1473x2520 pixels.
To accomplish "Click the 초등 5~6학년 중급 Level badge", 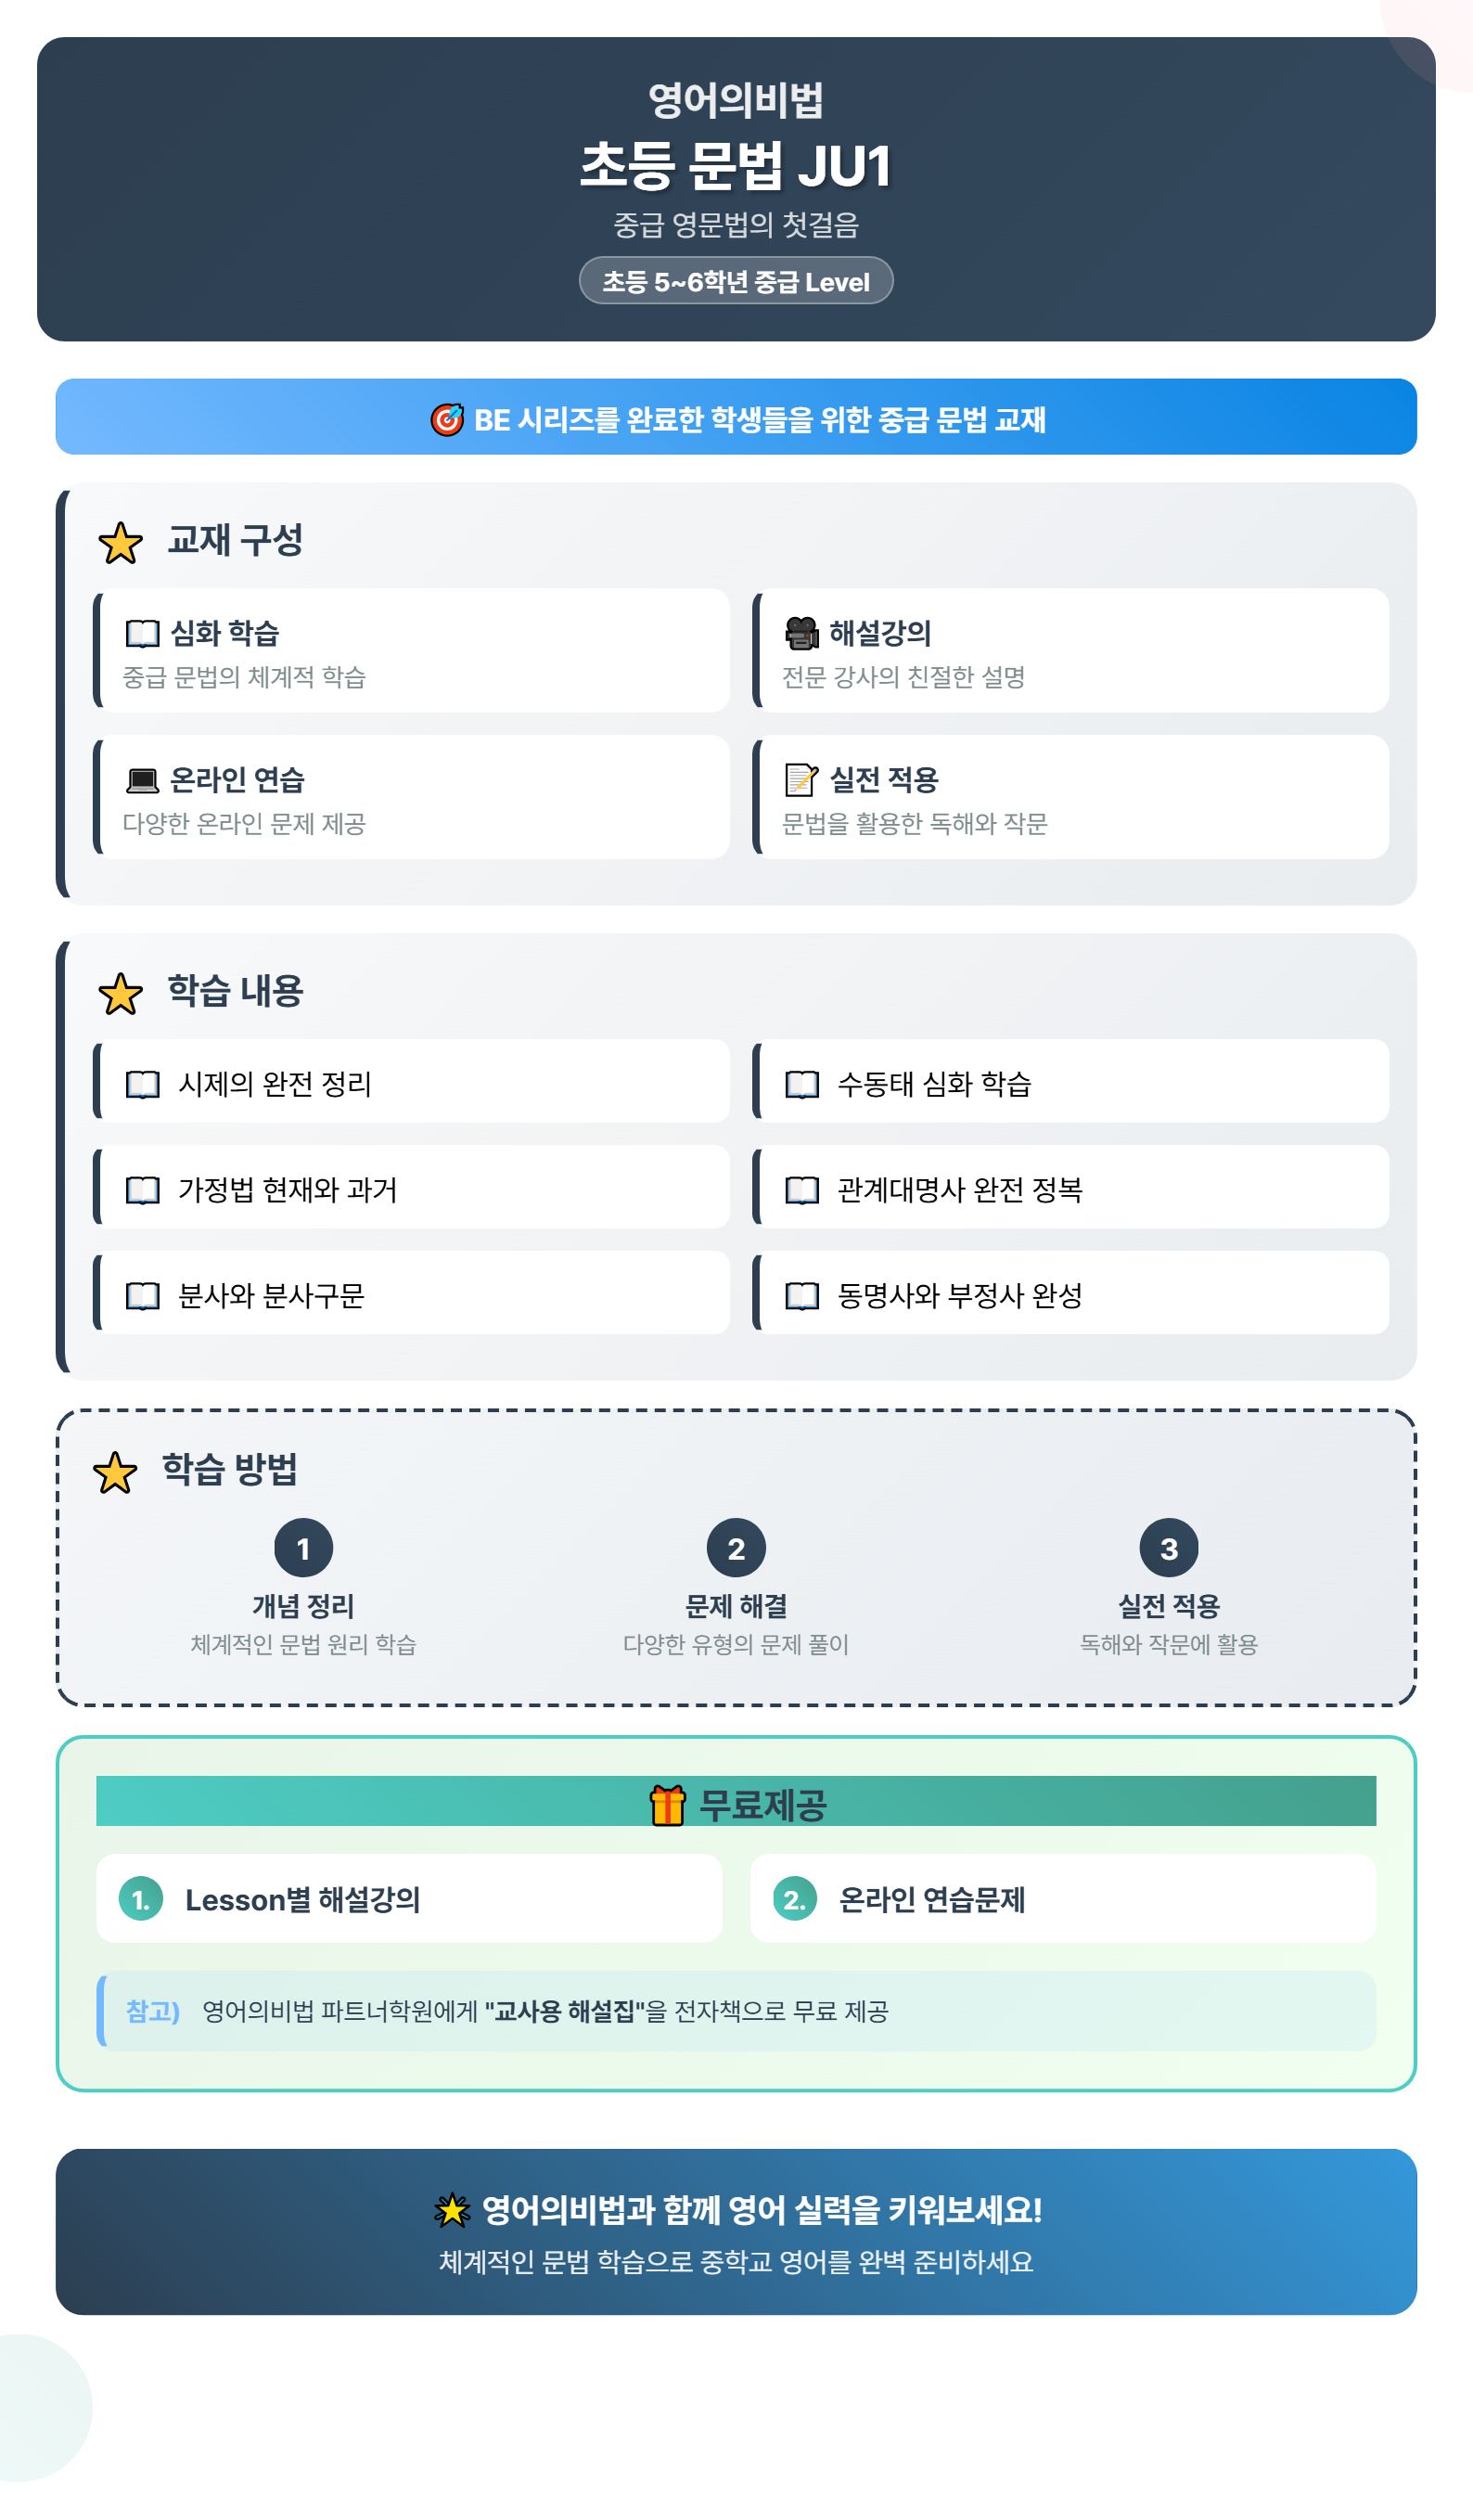I will point(736,281).
